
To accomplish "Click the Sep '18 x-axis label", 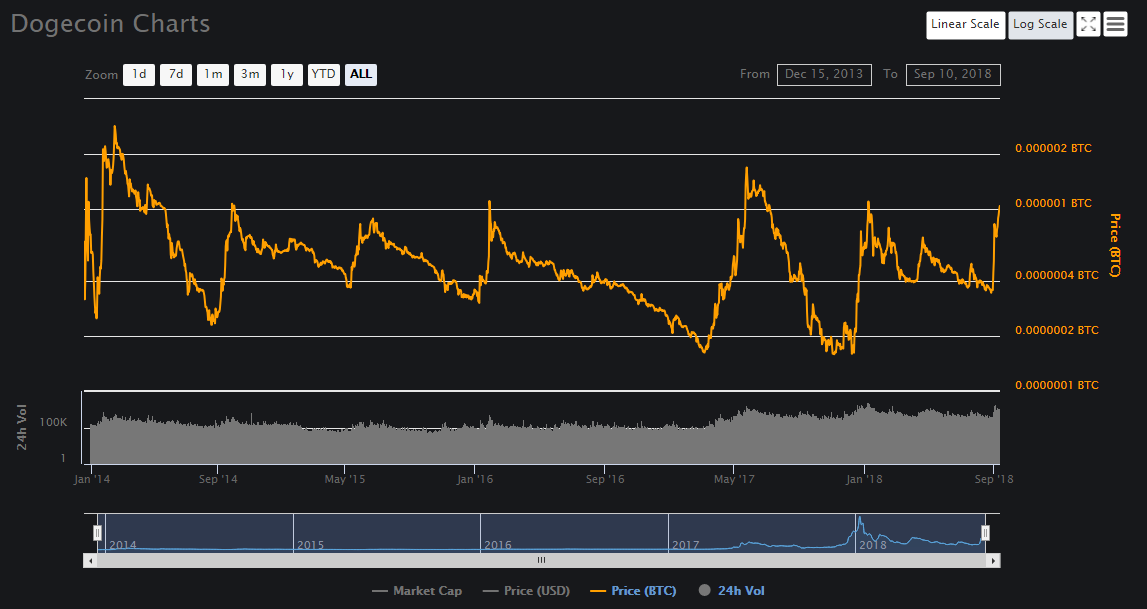I will [994, 480].
